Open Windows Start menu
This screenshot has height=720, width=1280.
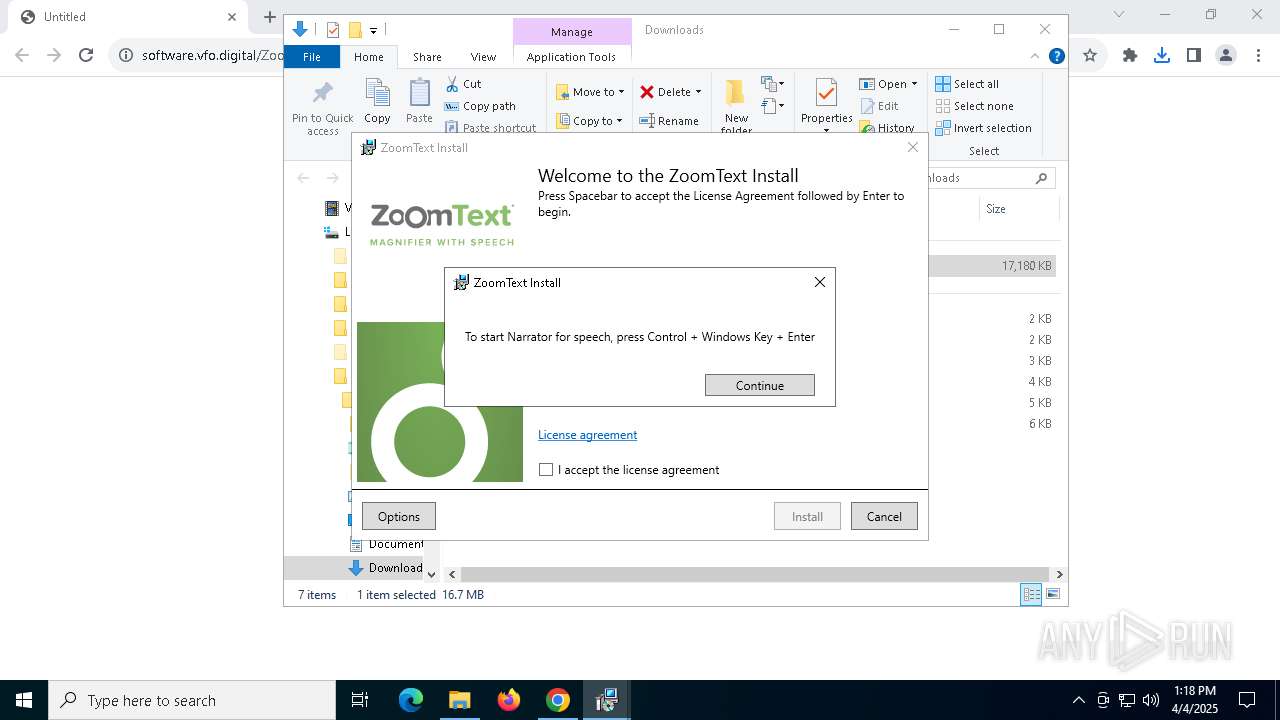(x=24, y=700)
